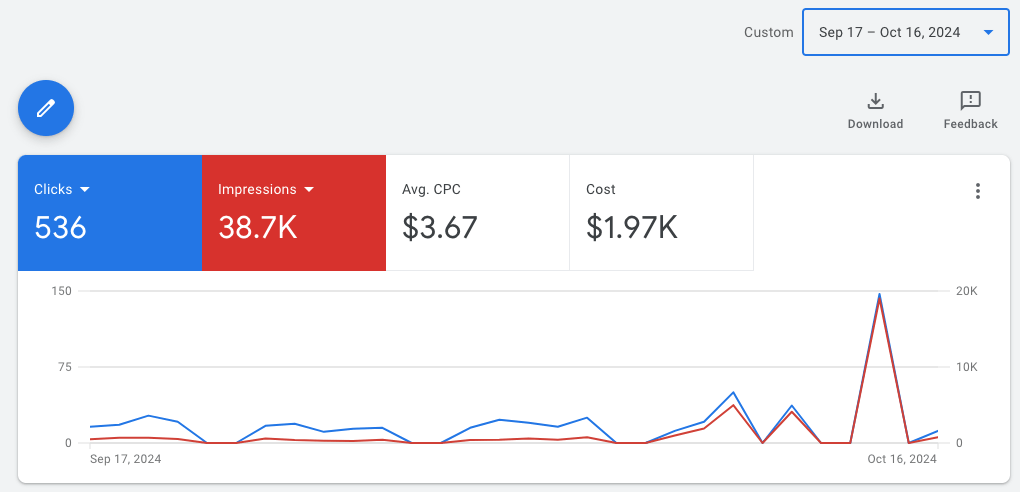Click the caret arrow in date picker
Screen dimensions: 1020x492
[988, 33]
